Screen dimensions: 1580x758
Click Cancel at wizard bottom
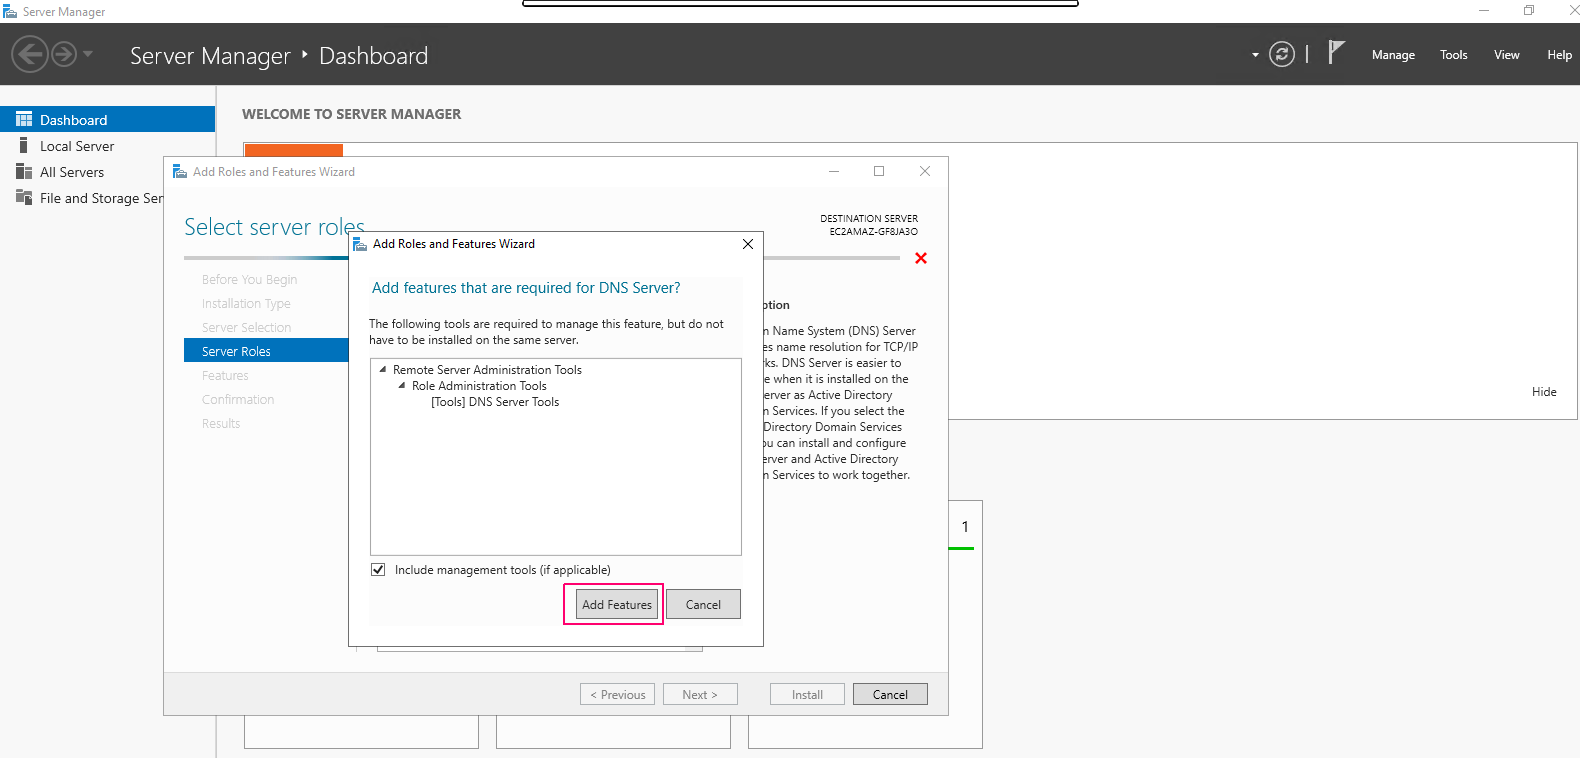[890, 694]
